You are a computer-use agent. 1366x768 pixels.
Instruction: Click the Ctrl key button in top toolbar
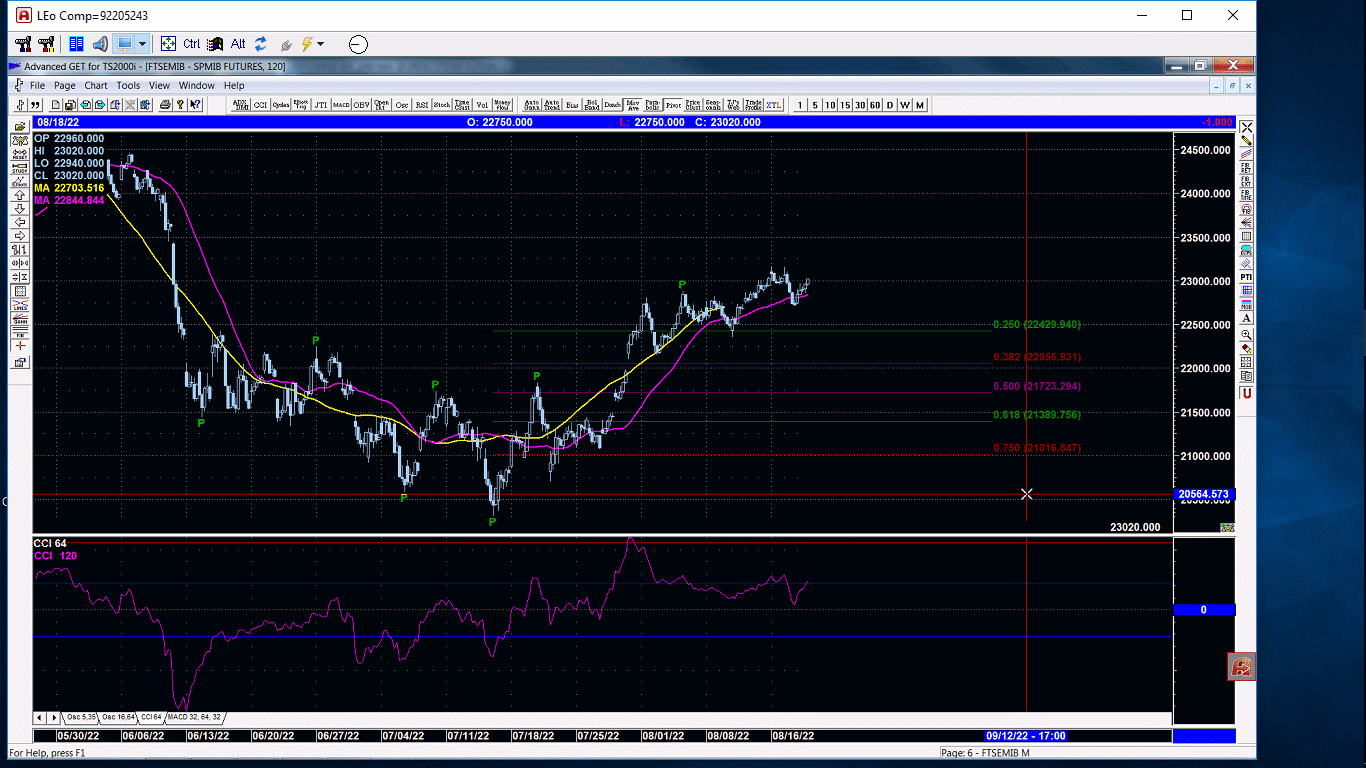(x=192, y=44)
